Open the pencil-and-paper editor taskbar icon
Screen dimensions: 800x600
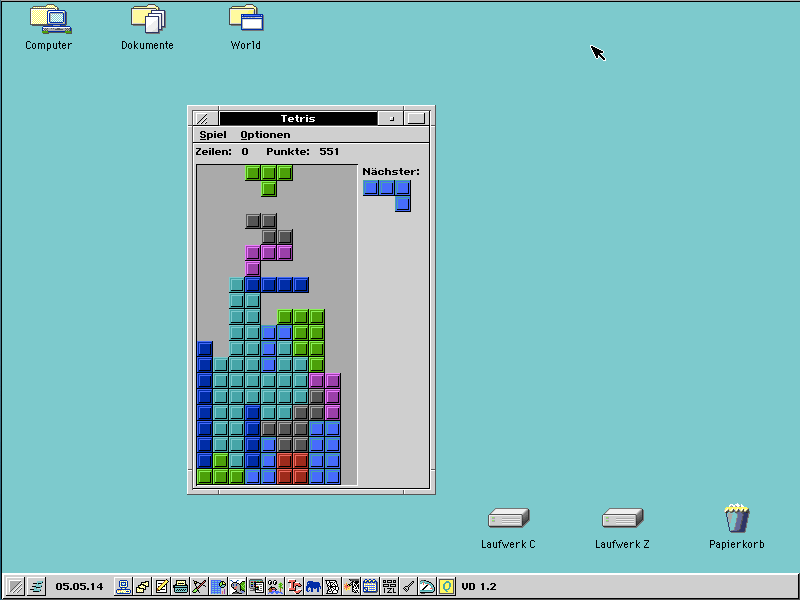(160, 587)
